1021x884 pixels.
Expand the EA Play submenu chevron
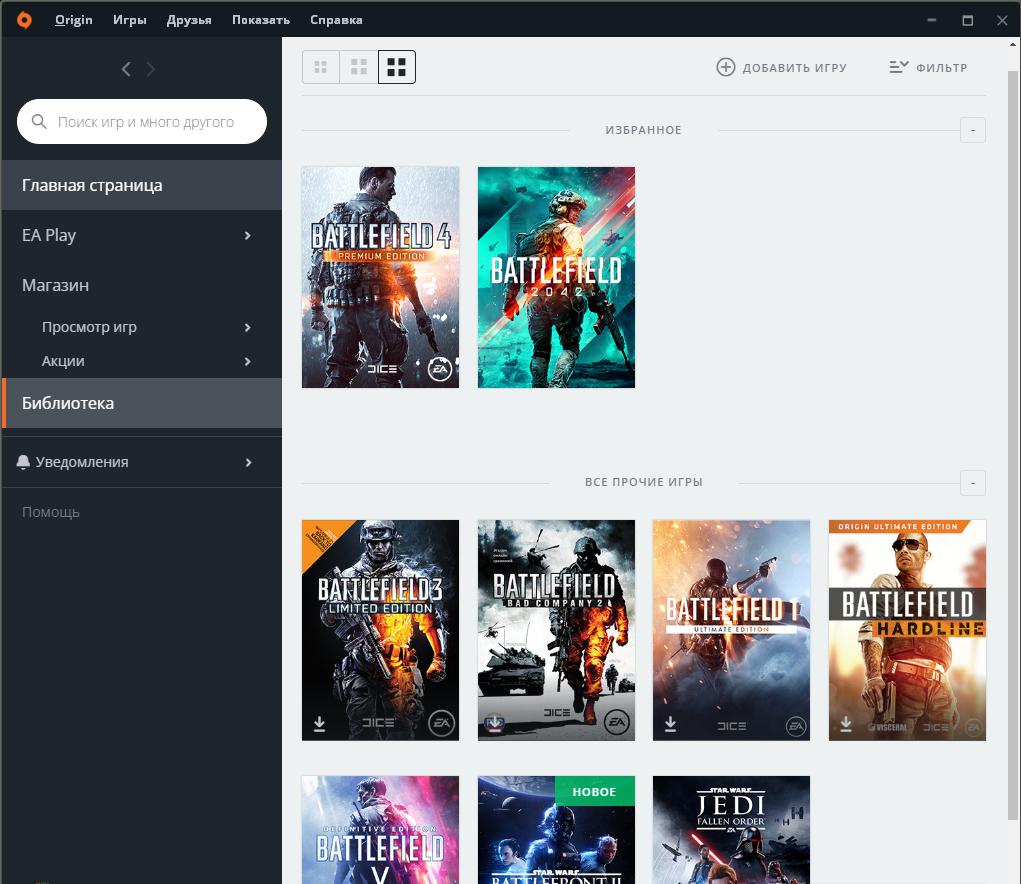tap(247, 236)
